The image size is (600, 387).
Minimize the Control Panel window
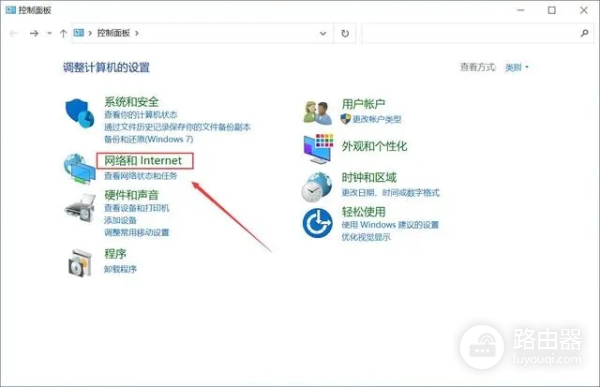[x=520, y=10]
